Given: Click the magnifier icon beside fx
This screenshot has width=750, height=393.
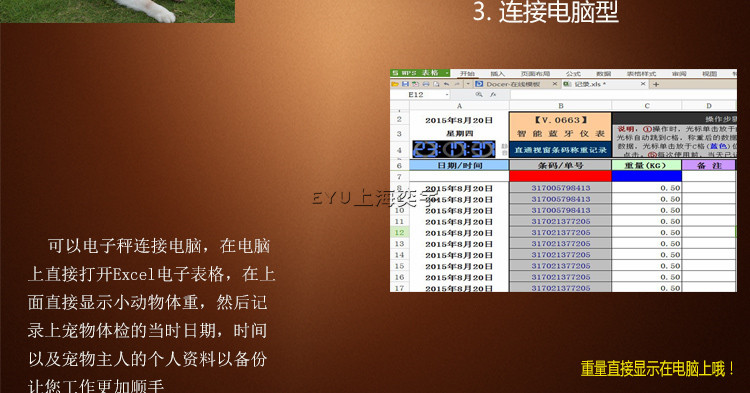Looking at the screenshot, I should [x=479, y=95].
